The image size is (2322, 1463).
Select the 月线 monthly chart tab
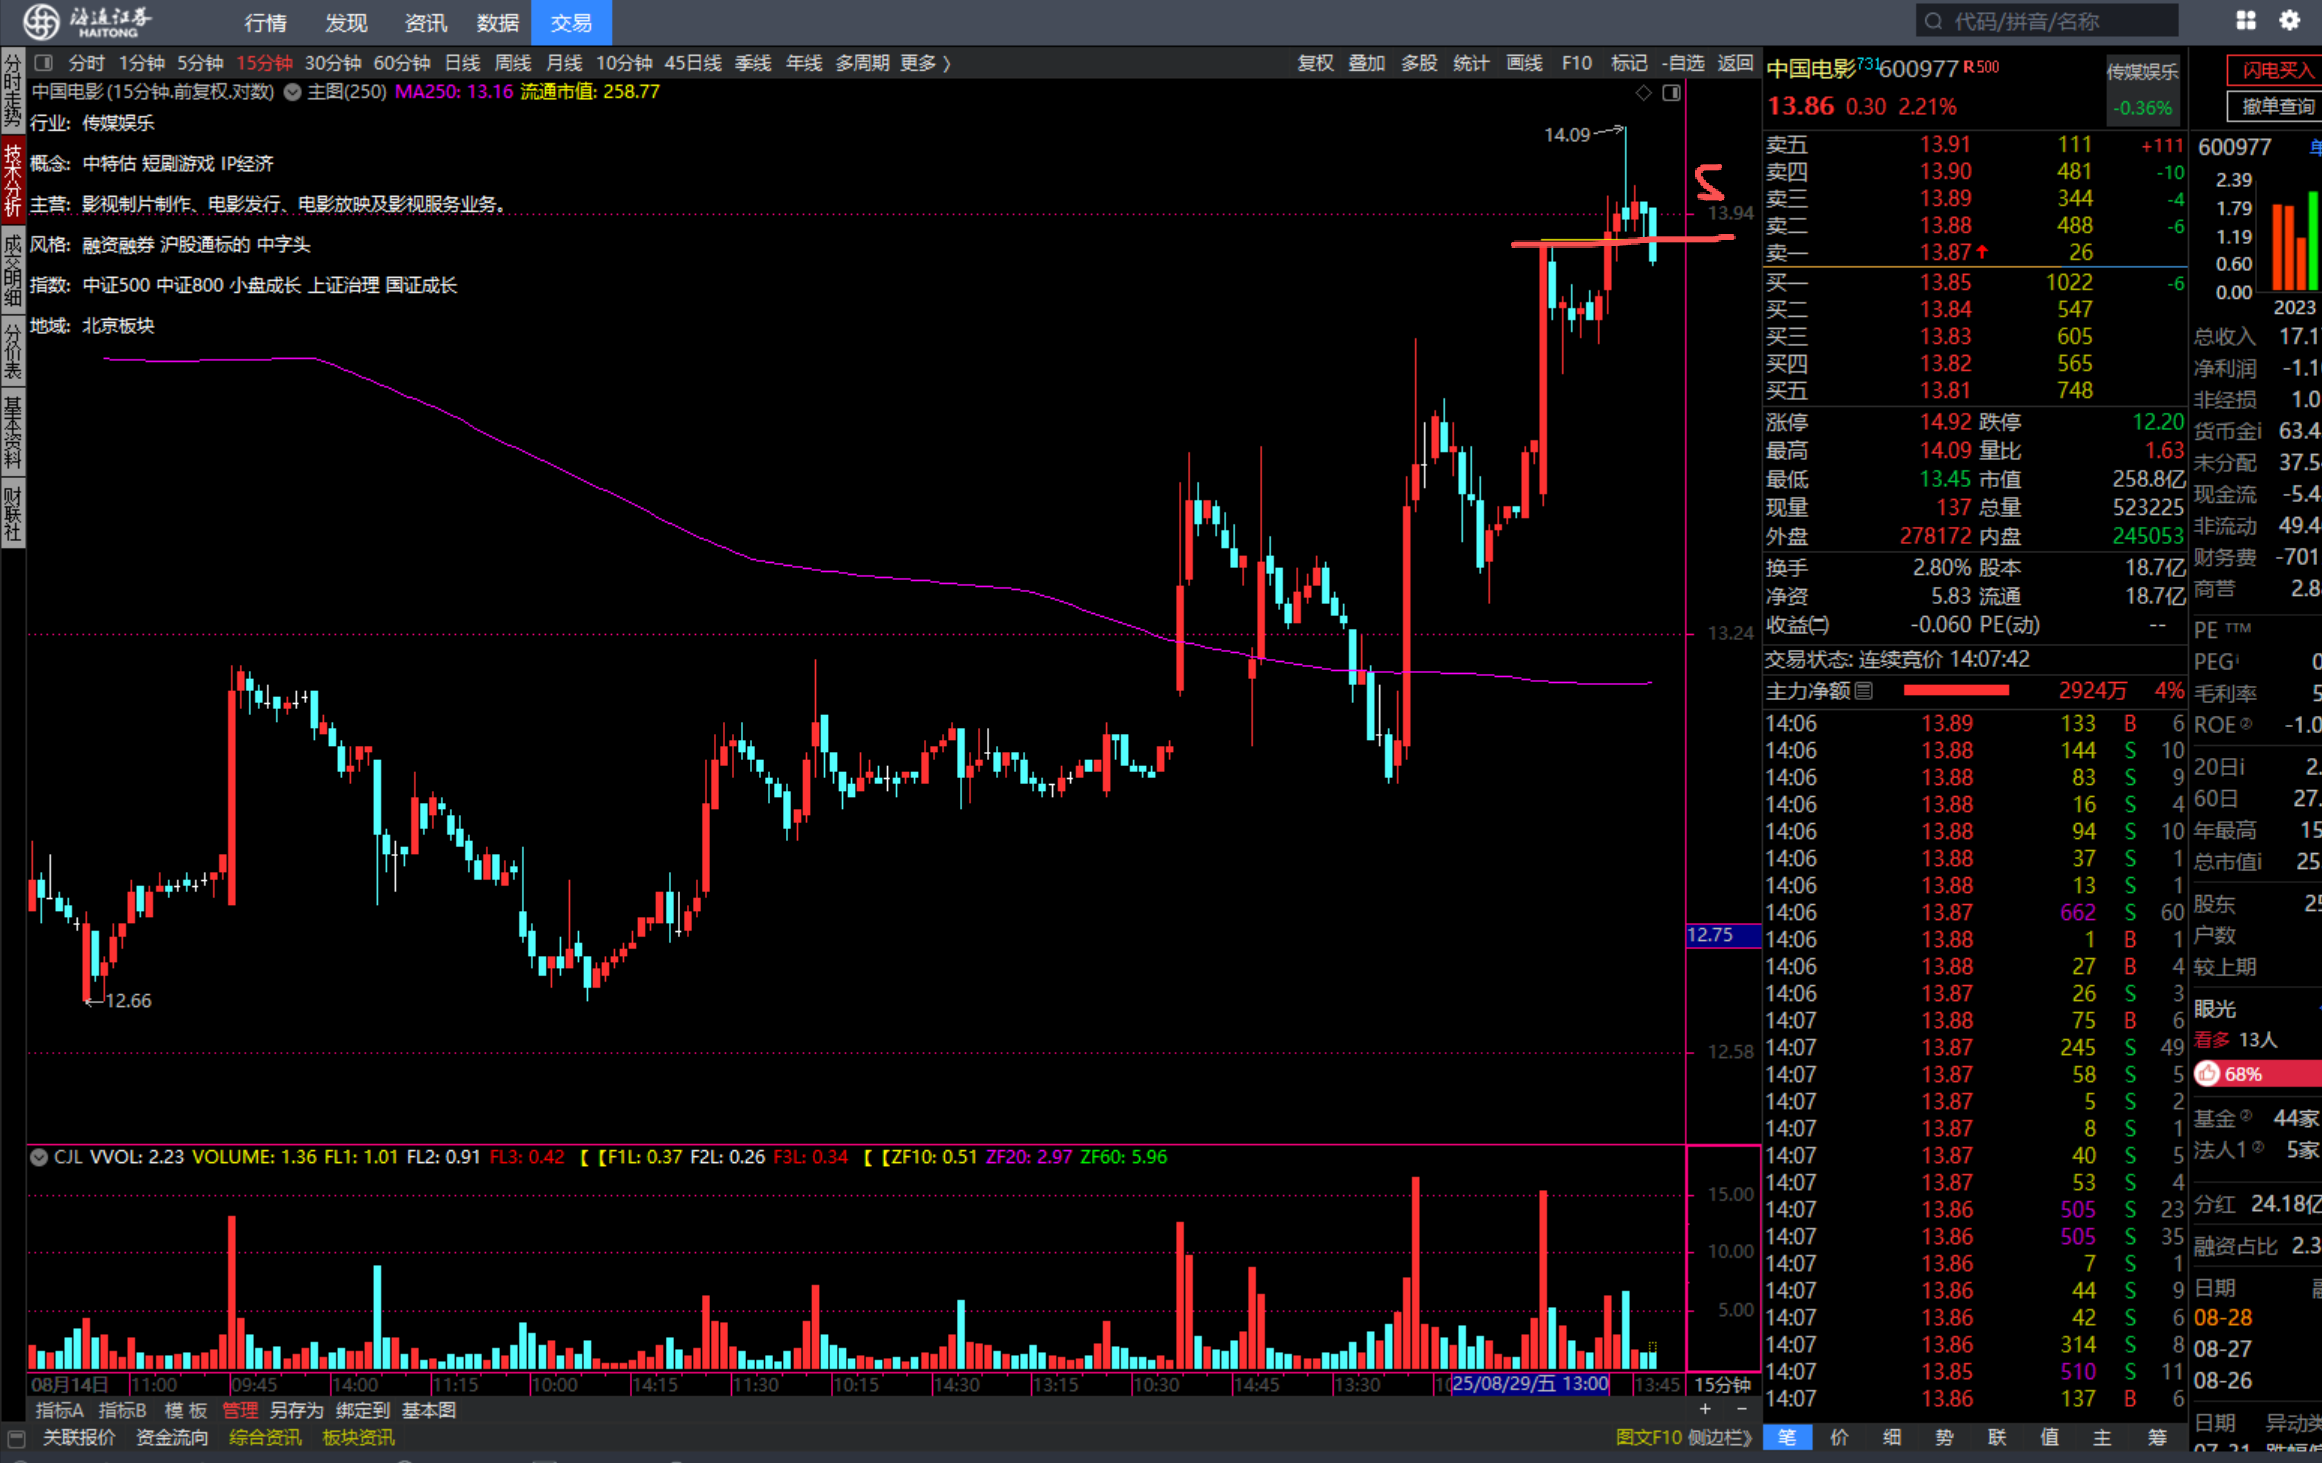click(x=564, y=63)
